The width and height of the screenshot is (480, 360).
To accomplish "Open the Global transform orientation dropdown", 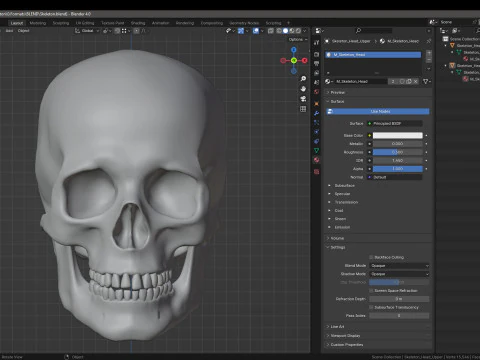I will coord(87,31).
